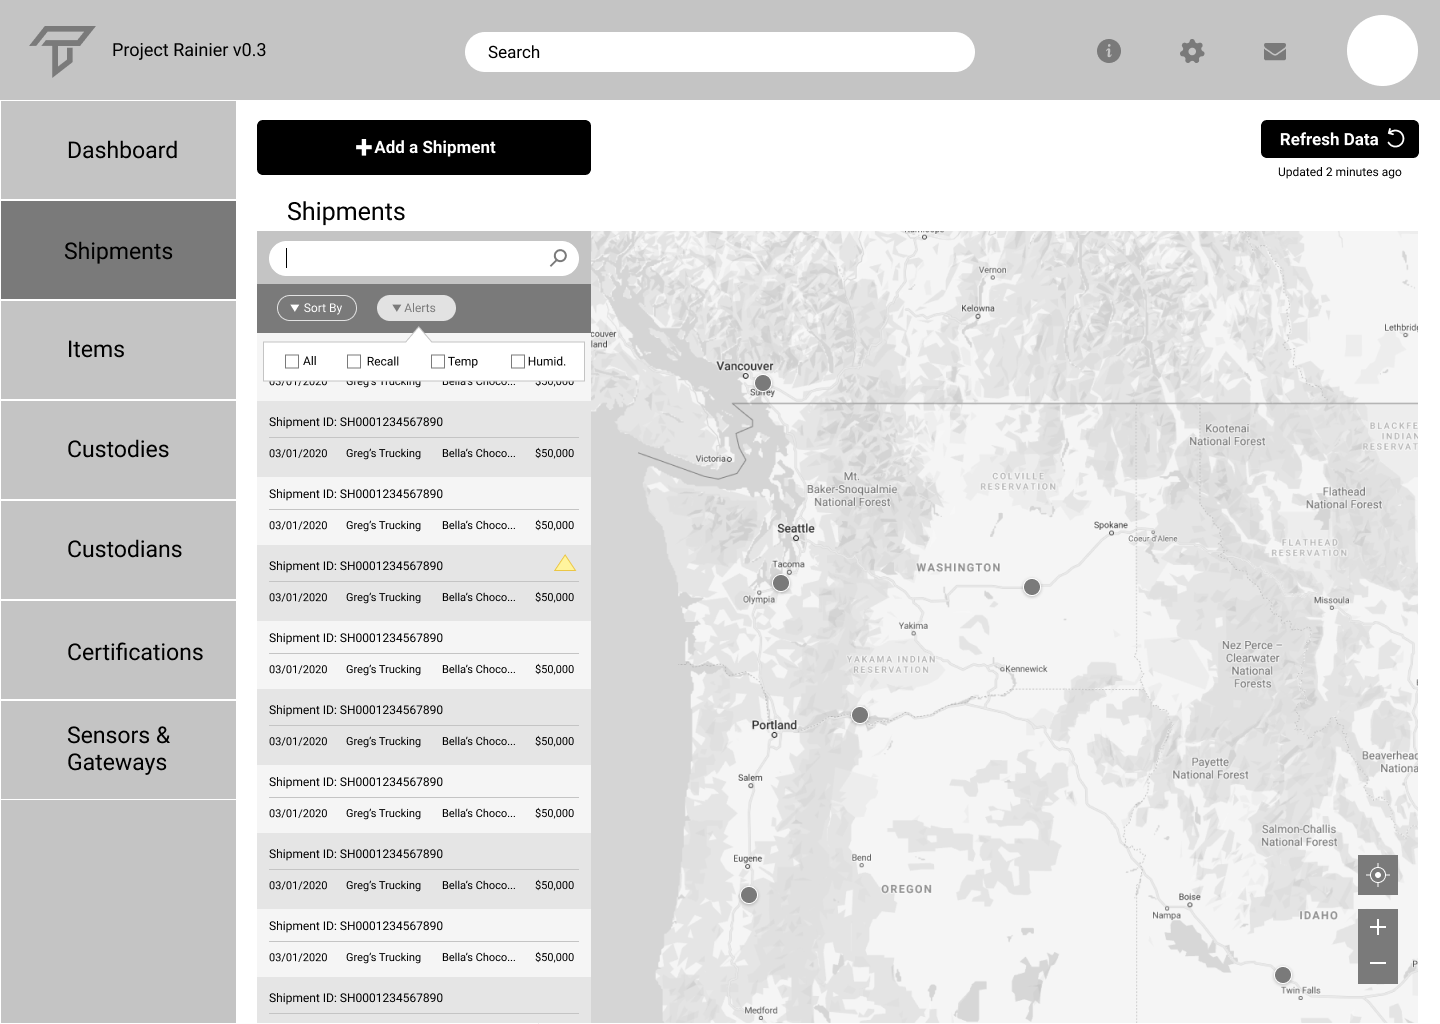The height and width of the screenshot is (1024, 1440).
Task: Open the messages envelope icon
Action: click(1274, 51)
